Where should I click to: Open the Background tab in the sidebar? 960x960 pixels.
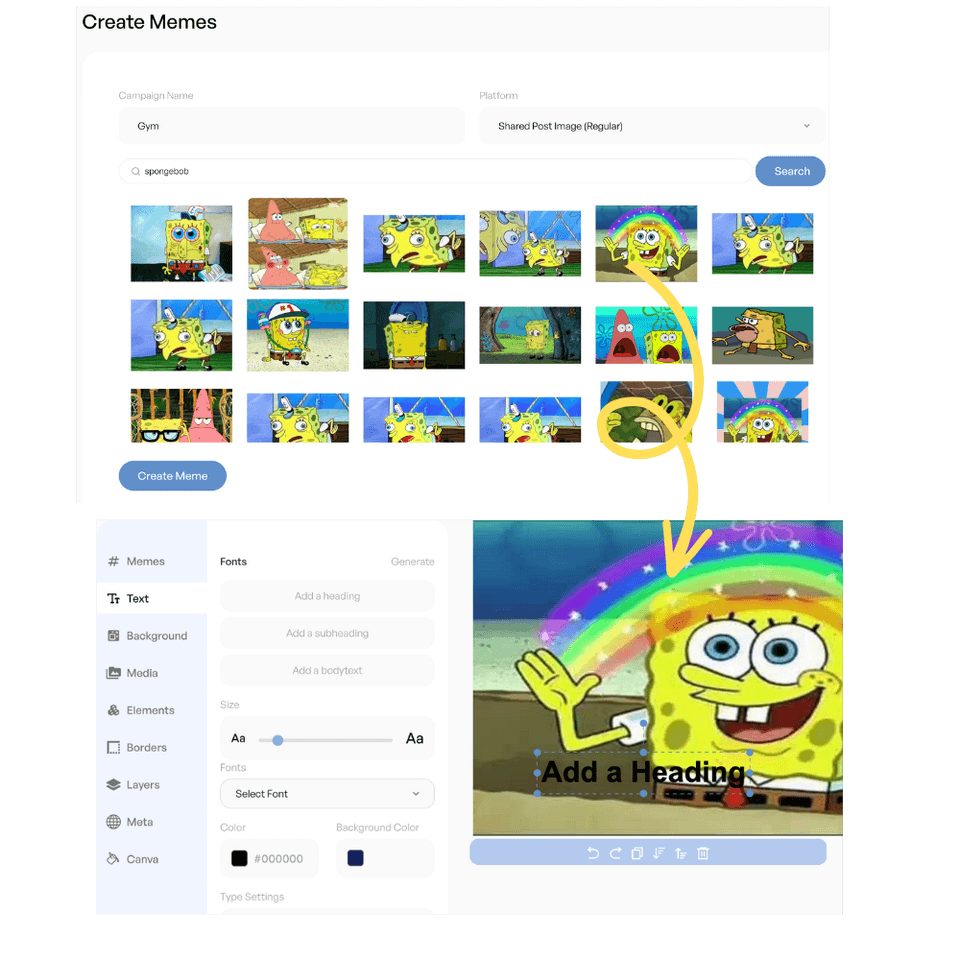click(x=147, y=636)
